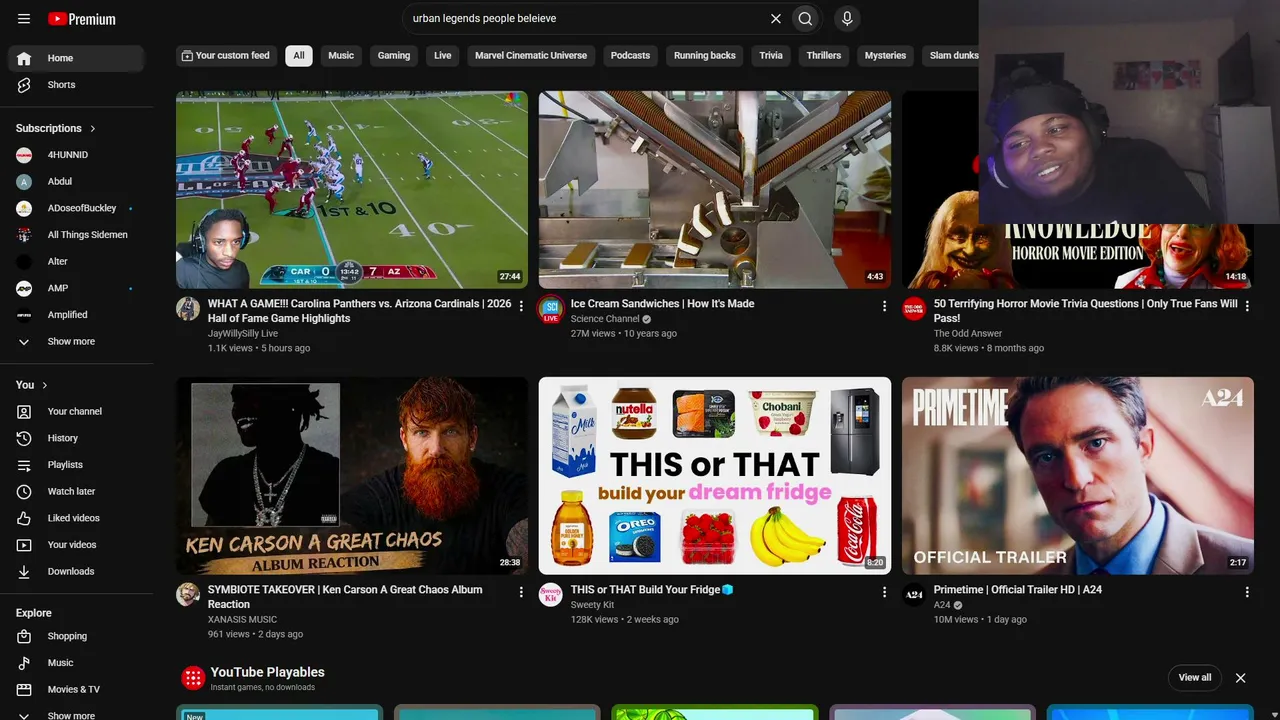This screenshot has width=1280, height=720.
Task: Open Your videos
Action: [x=76, y=545]
